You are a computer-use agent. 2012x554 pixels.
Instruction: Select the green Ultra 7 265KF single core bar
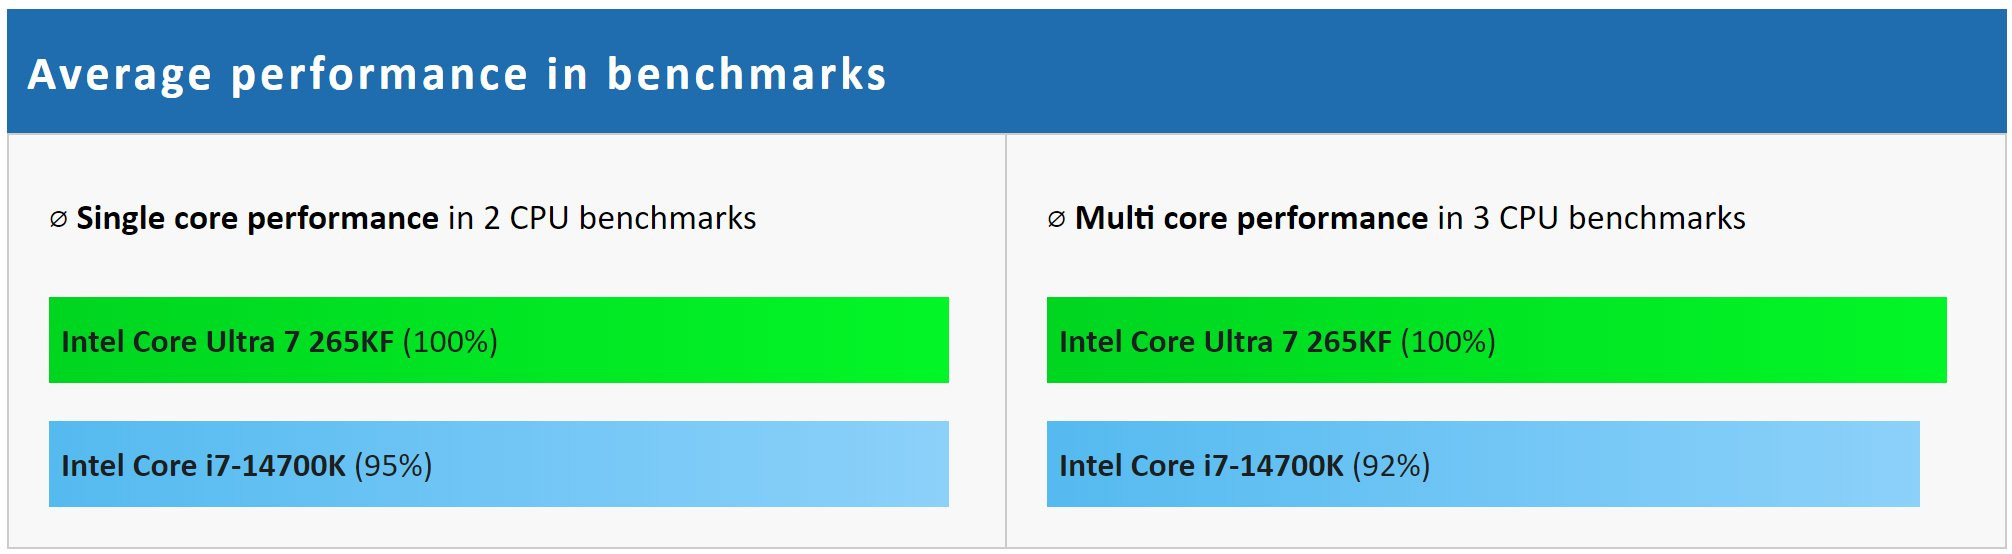[x=499, y=340]
